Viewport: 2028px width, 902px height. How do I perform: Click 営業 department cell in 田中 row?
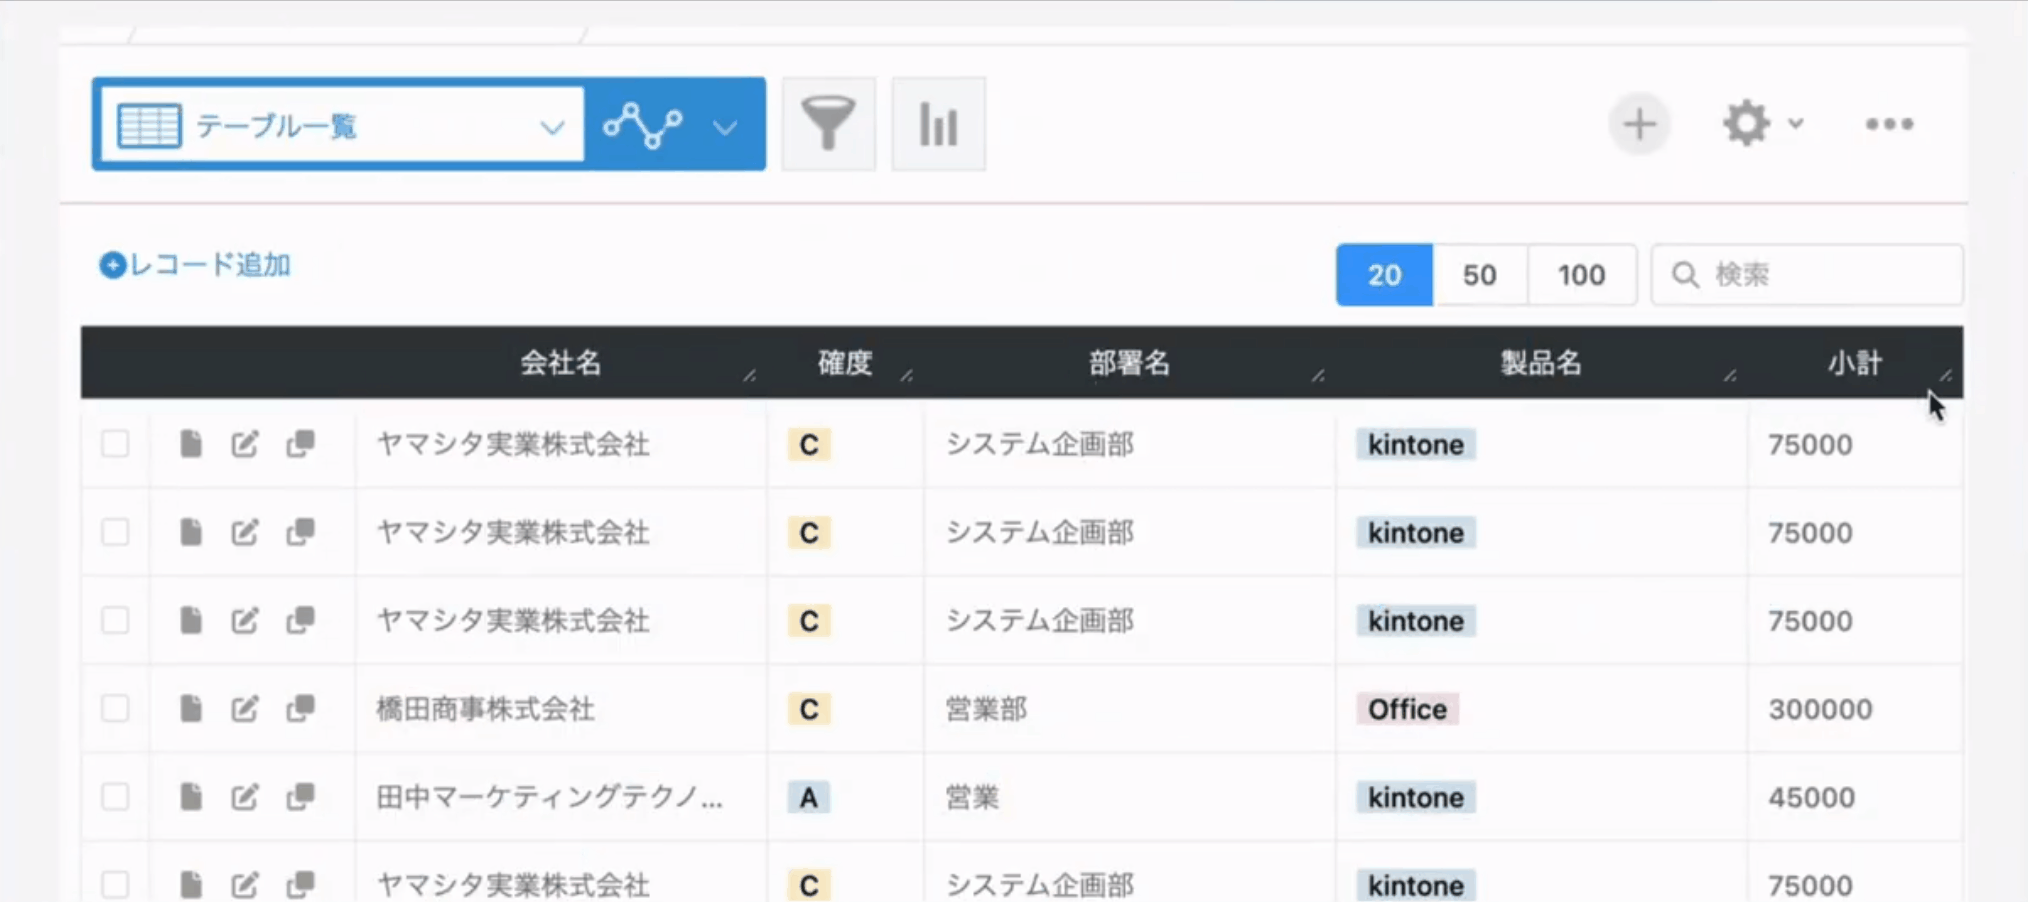pos(972,797)
